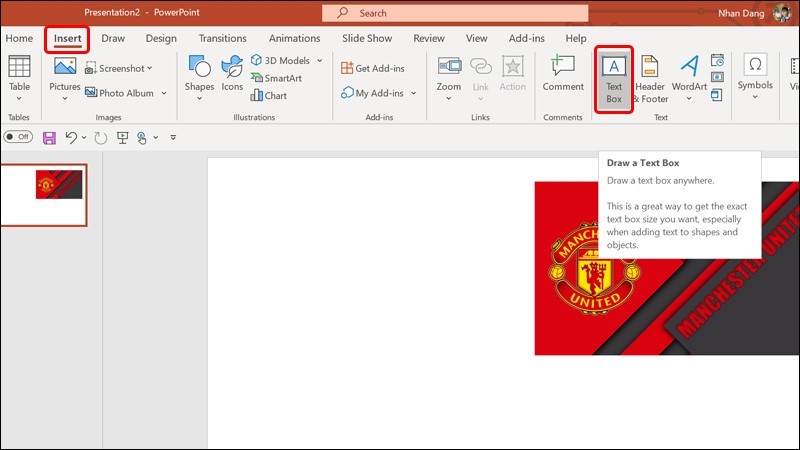This screenshot has height=450, width=800.
Task: Click Get Add-ins
Action: [373, 68]
